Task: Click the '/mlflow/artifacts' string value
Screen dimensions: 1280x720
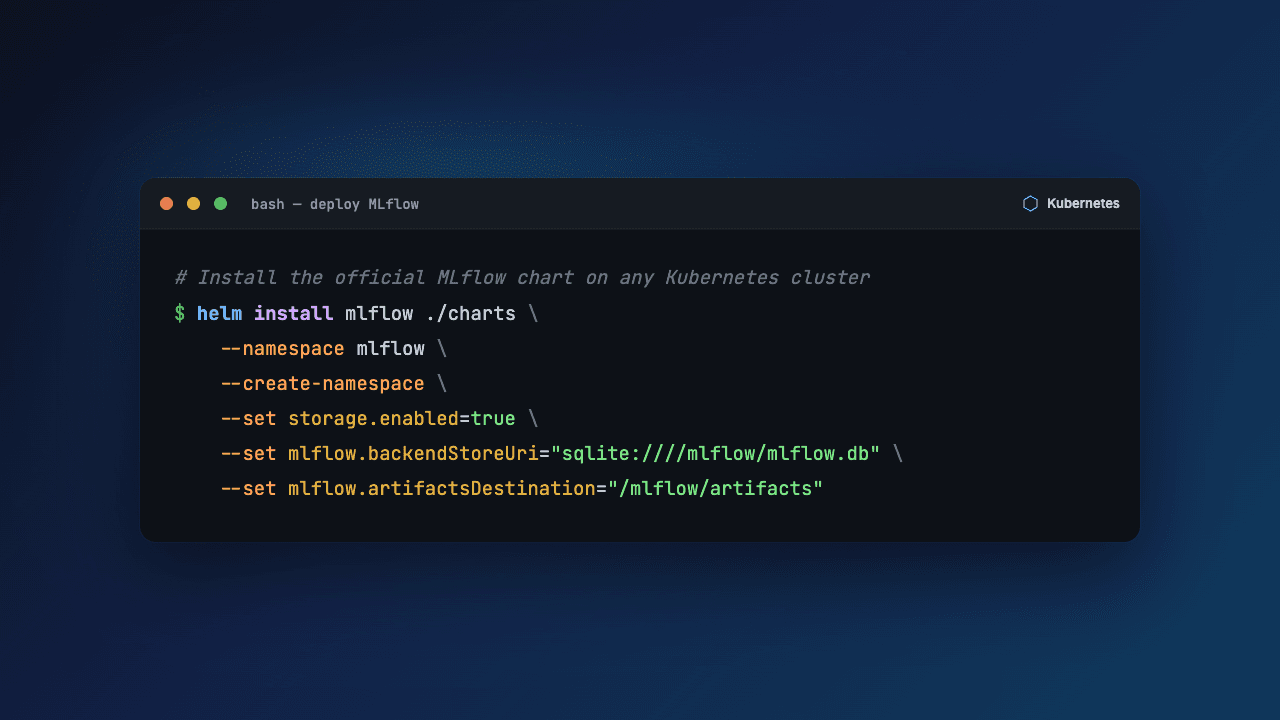Action: tap(715, 489)
